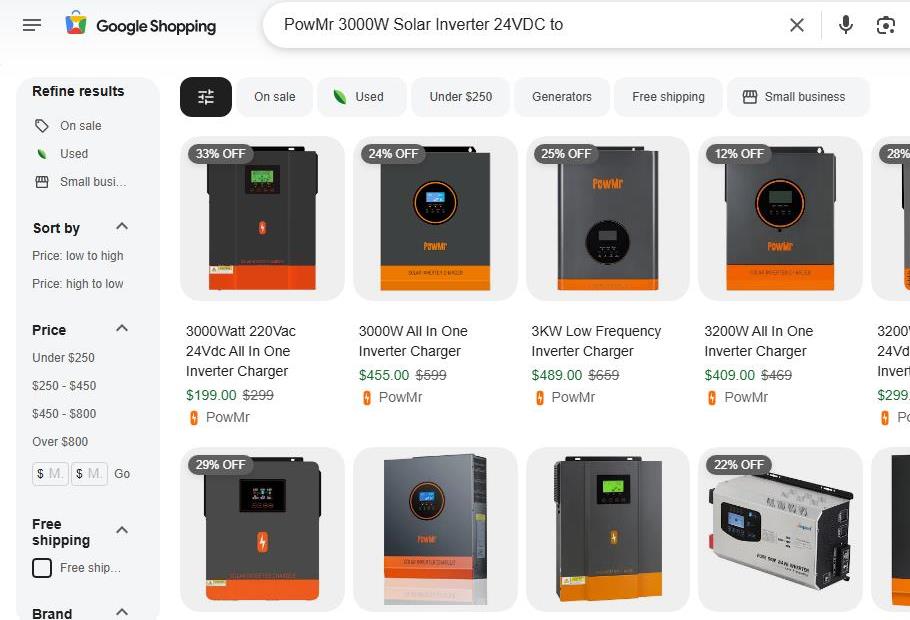Select the Generators filter chip
910x620 pixels.
(562, 97)
